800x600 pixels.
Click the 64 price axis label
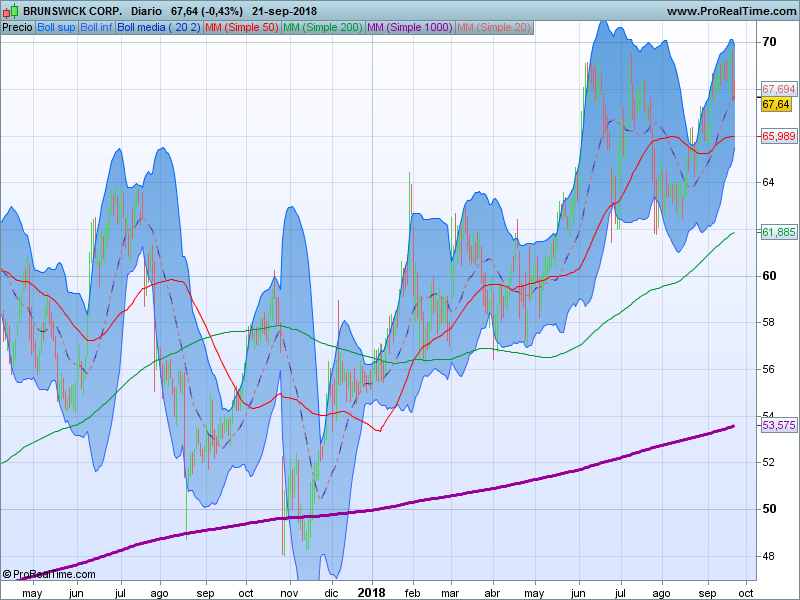pos(768,183)
